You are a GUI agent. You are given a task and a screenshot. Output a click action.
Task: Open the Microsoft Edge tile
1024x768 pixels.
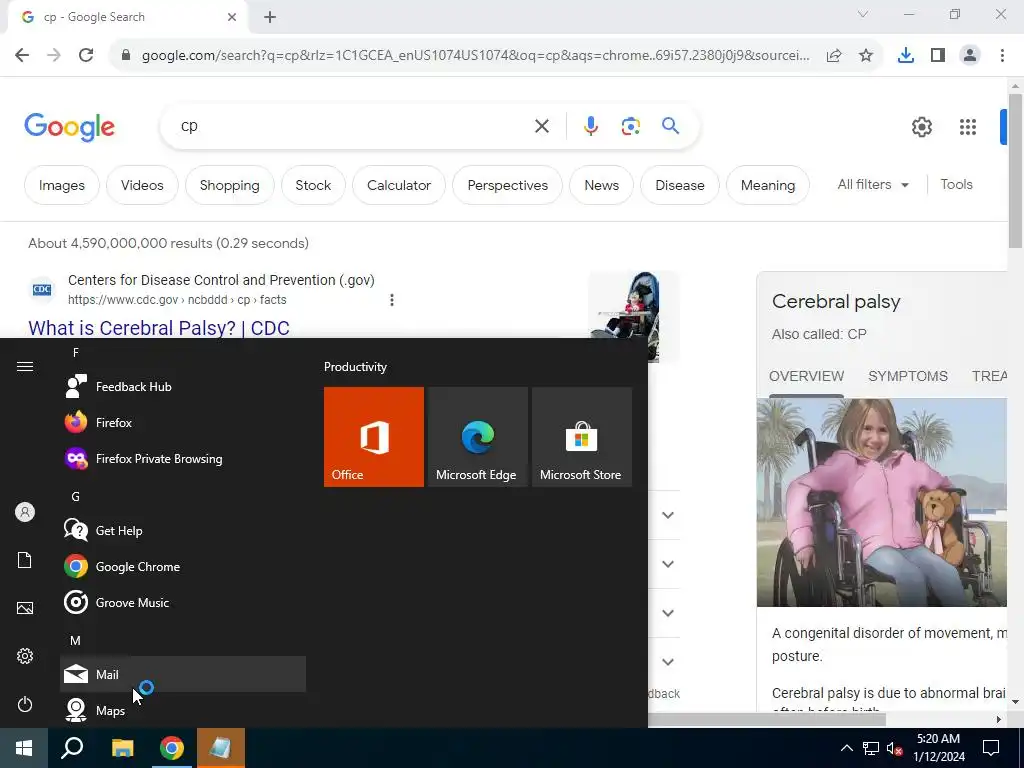tap(477, 437)
